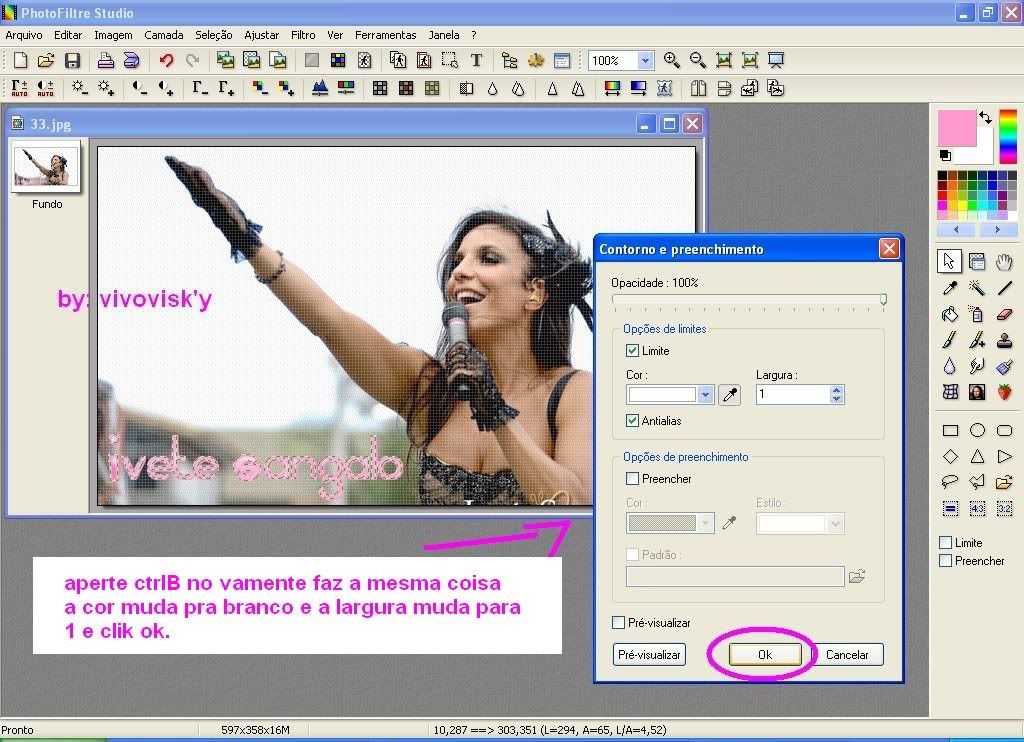Image resolution: width=1024 pixels, height=742 pixels.
Task: Expand the 100% zoom level dropdown
Action: (645, 61)
